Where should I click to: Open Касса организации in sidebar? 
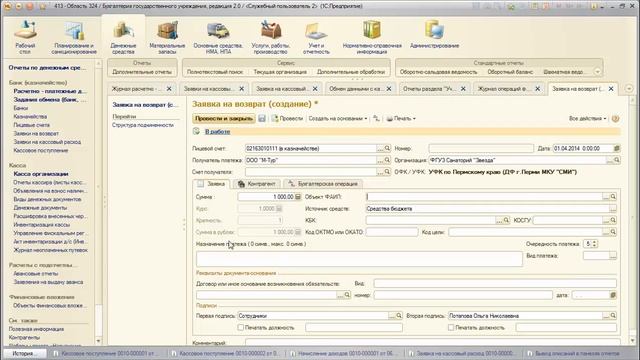tap(41, 174)
